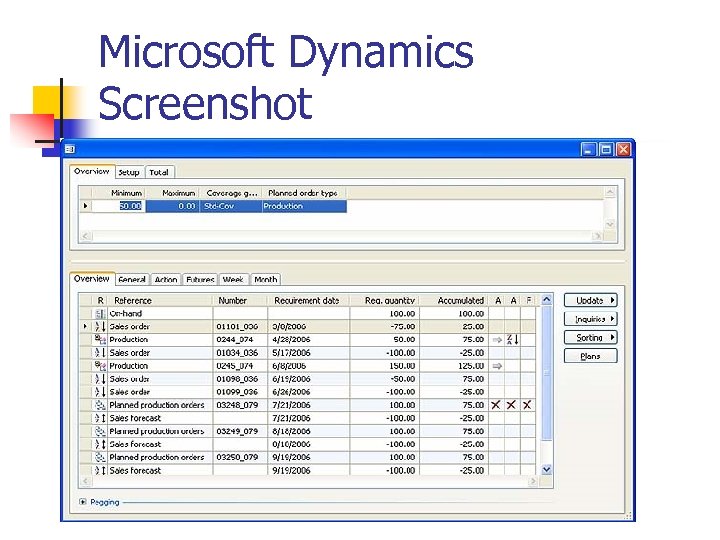The width and height of the screenshot is (720, 540).
Task: Click the Maximum field value 0.00
Action: click(x=173, y=206)
